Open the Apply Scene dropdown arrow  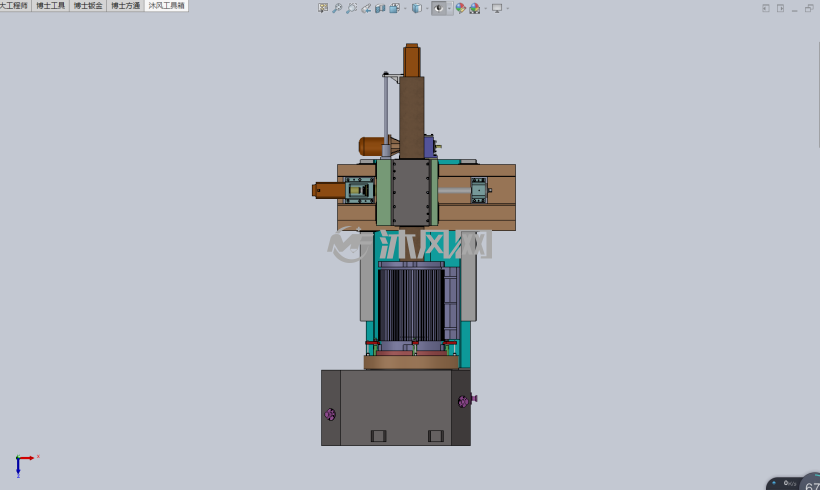pyautogui.click(x=486, y=8)
